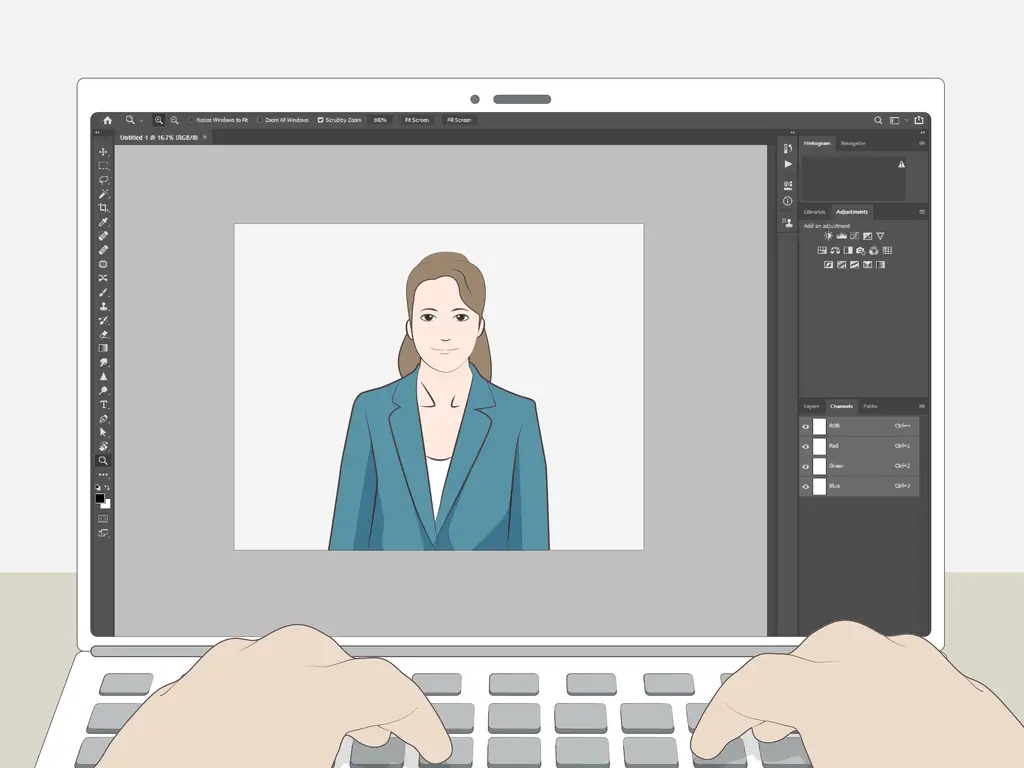
Task: Open the Histogram panel options menu
Action: click(x=922, y=143)
